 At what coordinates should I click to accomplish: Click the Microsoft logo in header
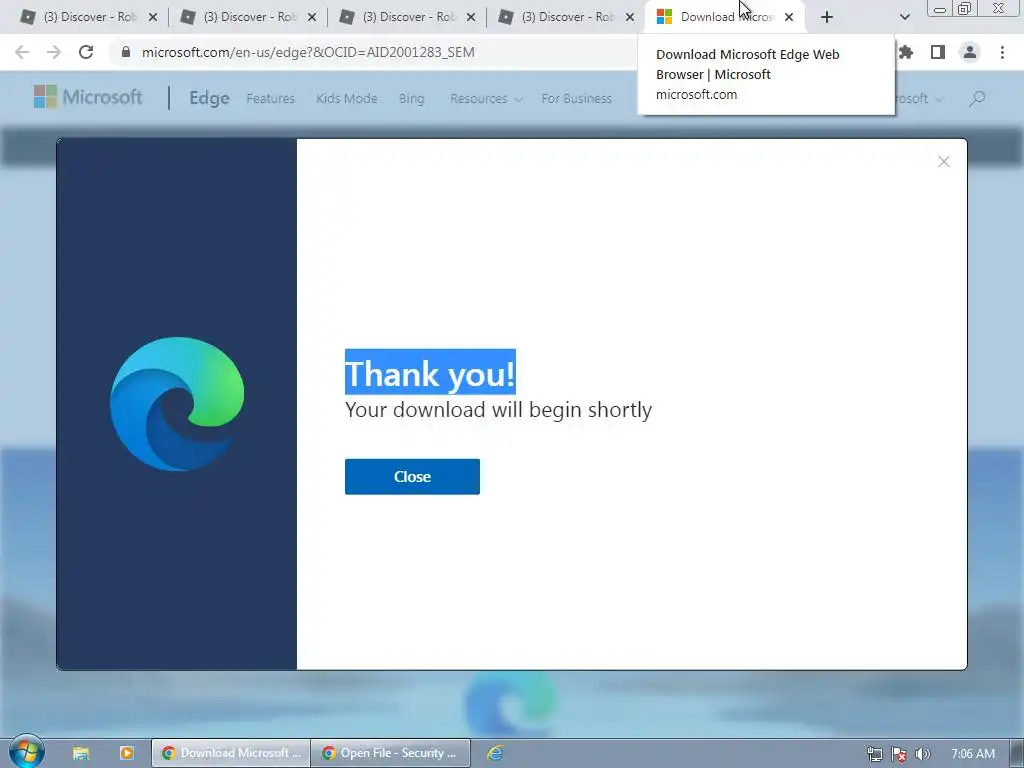88,97
